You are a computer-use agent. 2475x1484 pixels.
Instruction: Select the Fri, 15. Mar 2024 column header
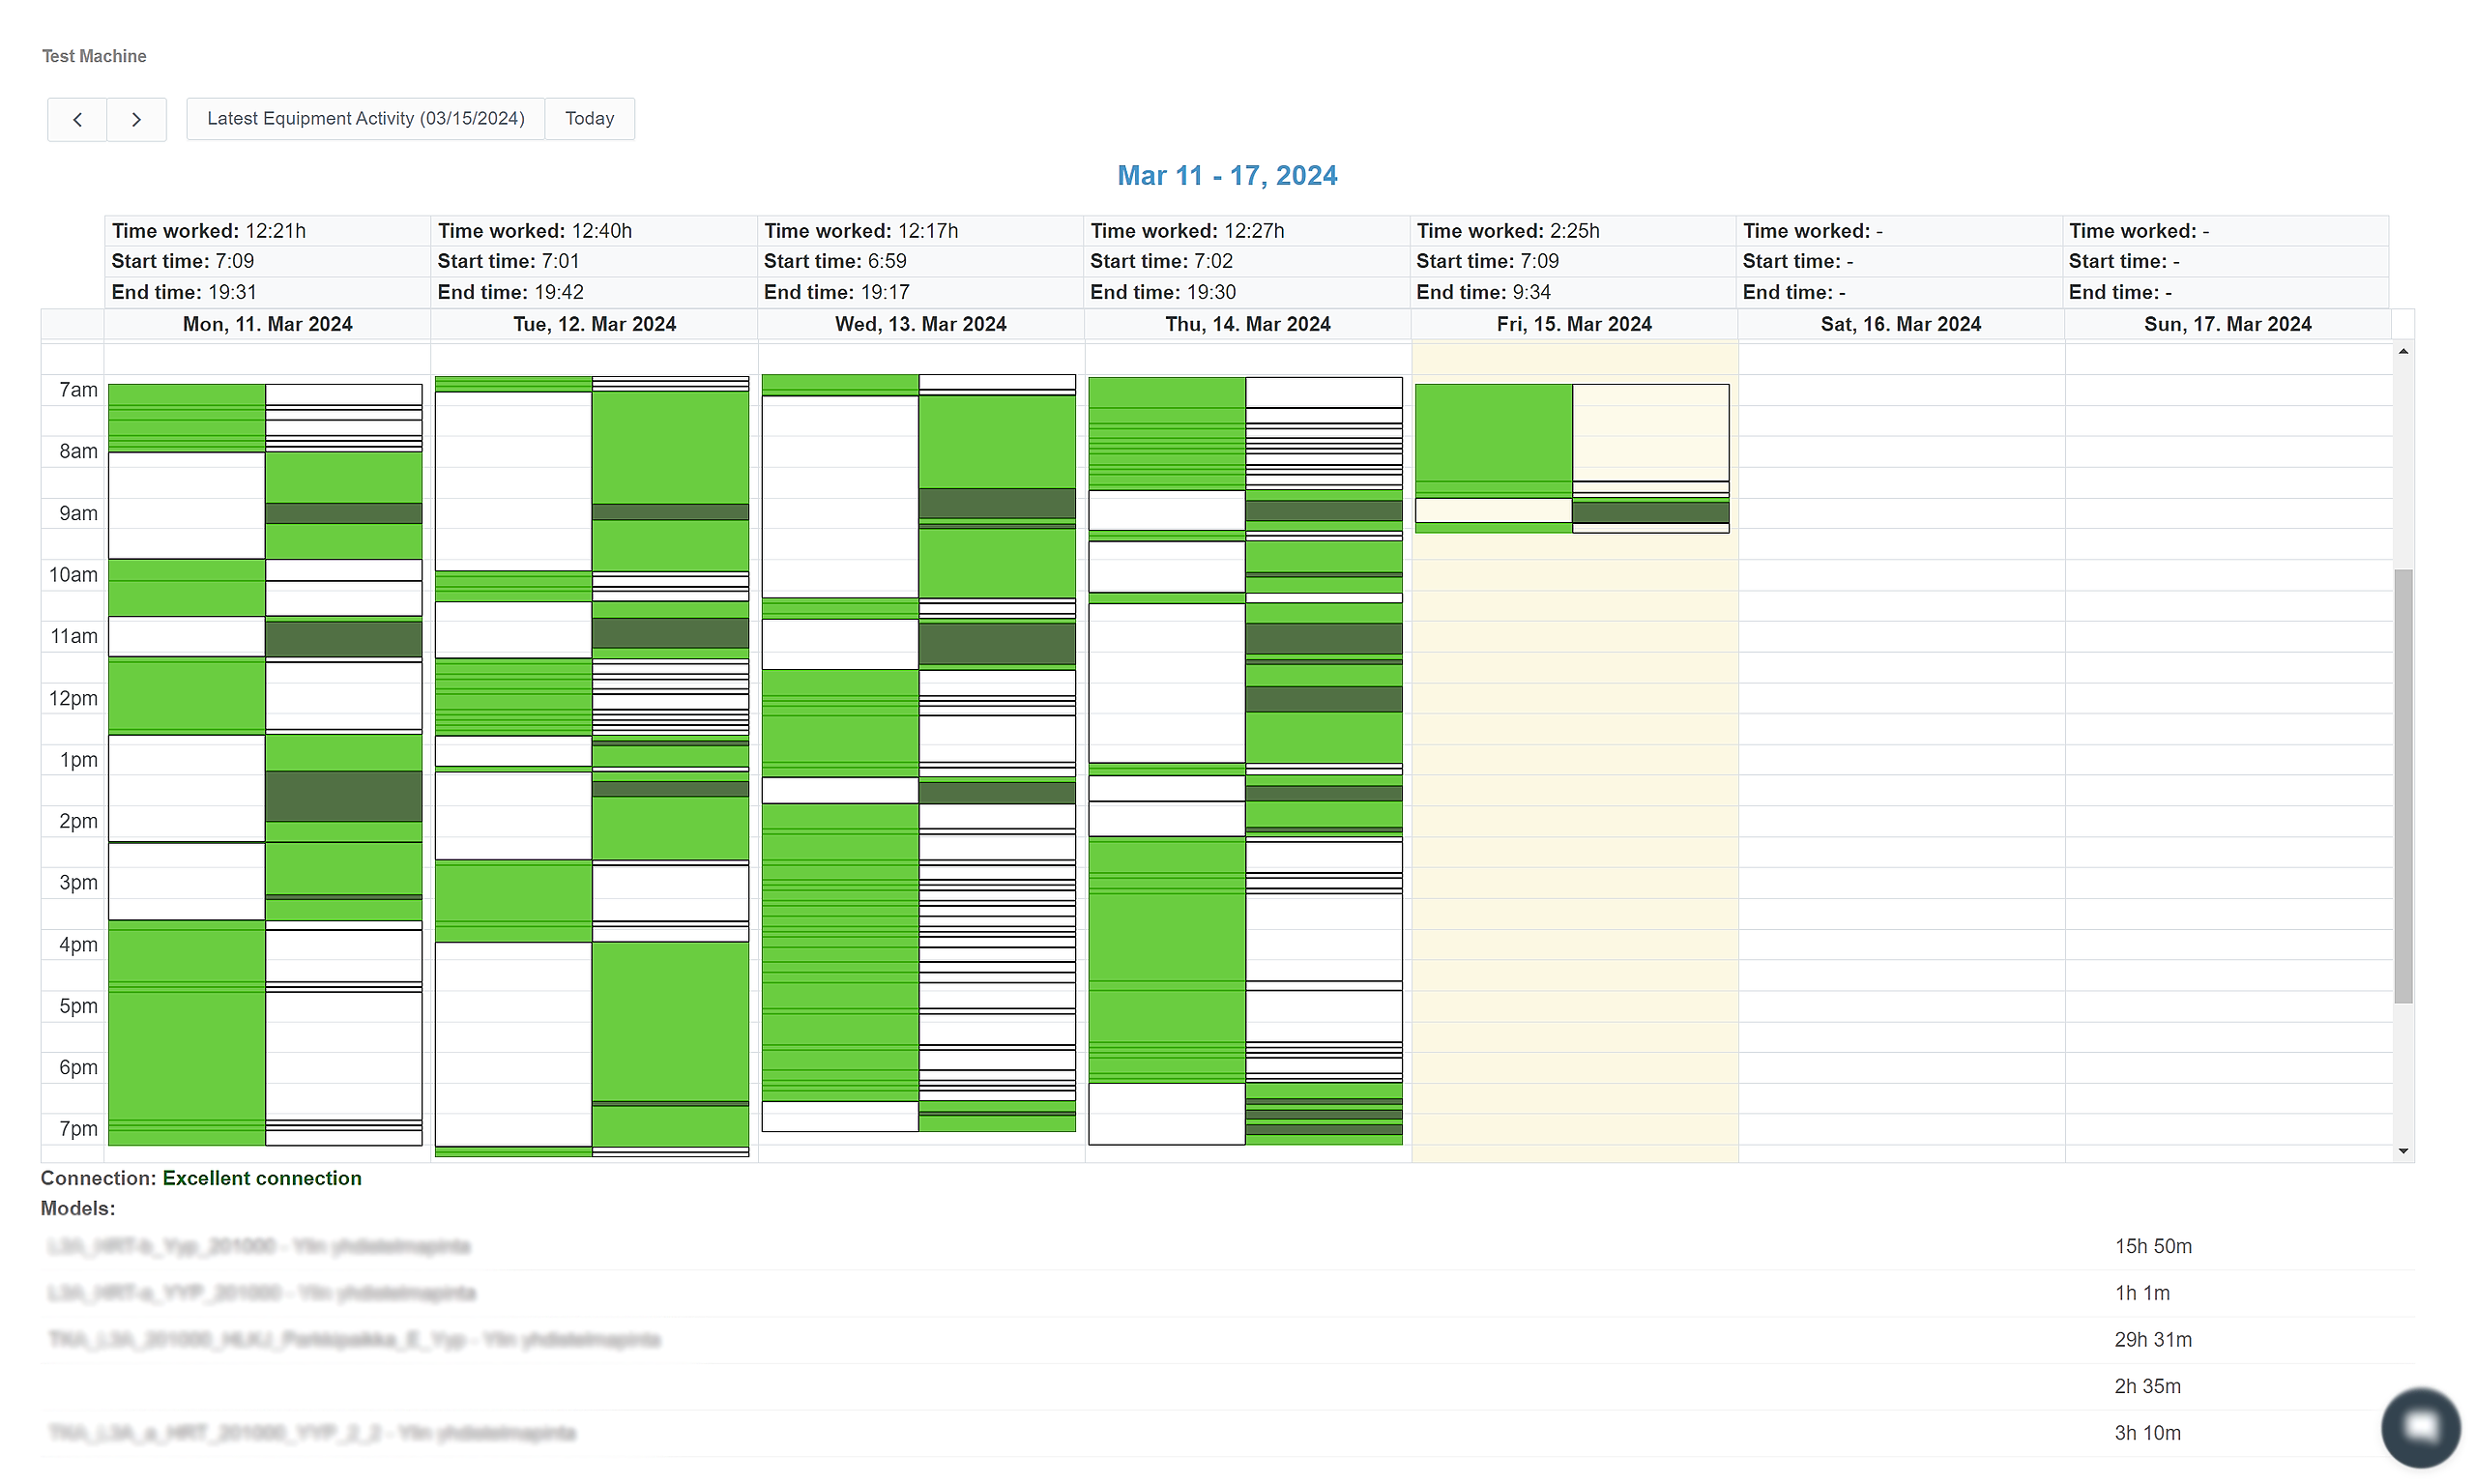coord(1573,324)
